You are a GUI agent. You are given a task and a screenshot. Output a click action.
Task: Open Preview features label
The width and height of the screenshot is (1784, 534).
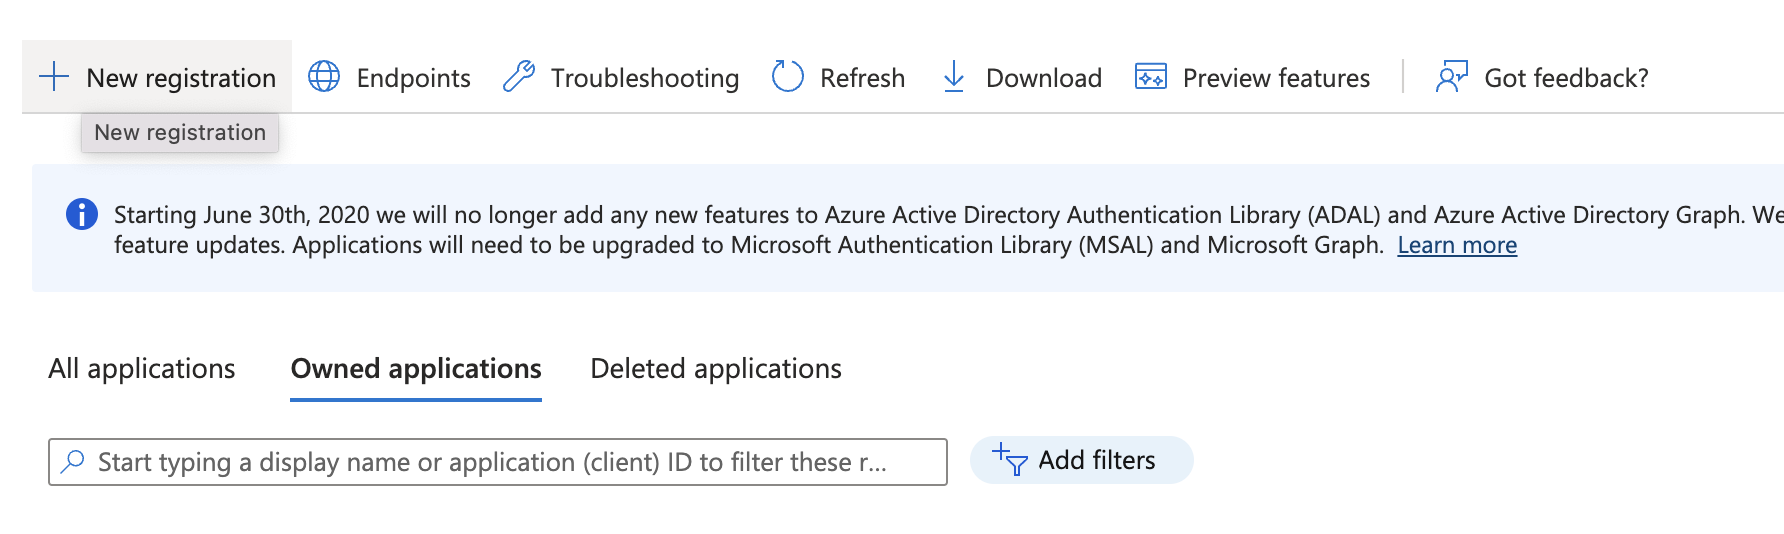pyautogui.click(x=1276, y=78)
